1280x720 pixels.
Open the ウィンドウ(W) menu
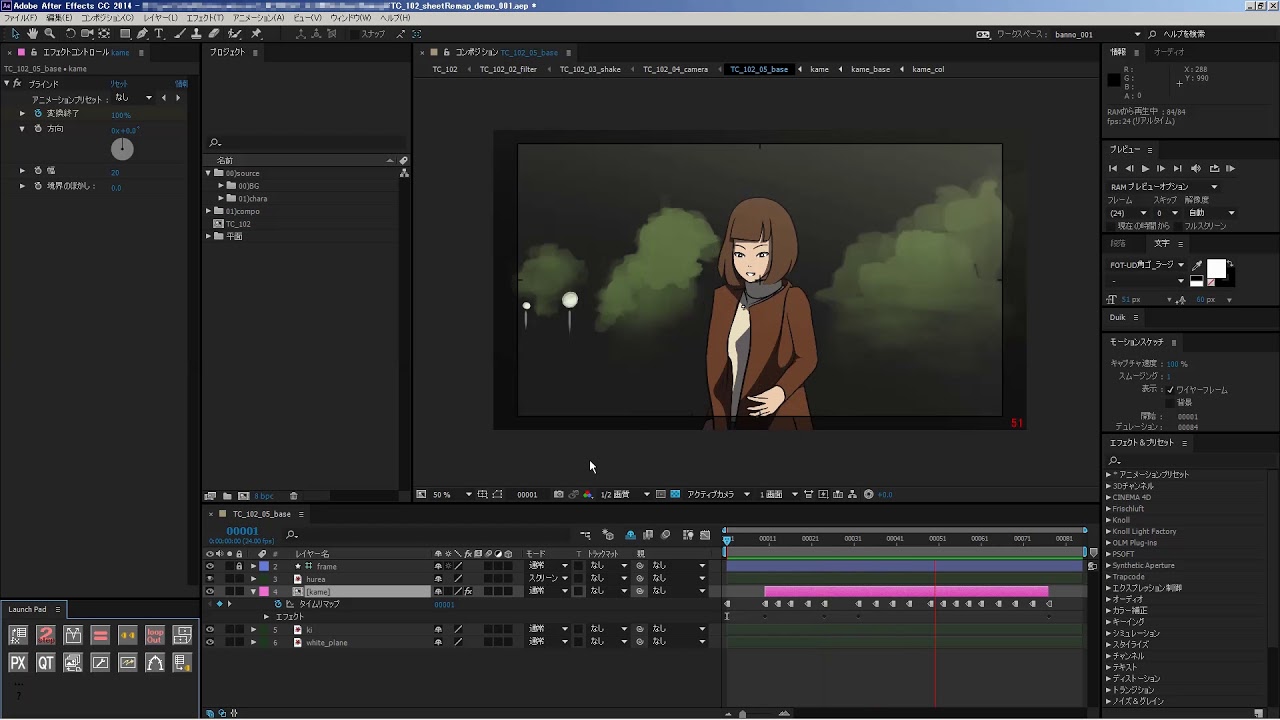(x=350, y=18)
